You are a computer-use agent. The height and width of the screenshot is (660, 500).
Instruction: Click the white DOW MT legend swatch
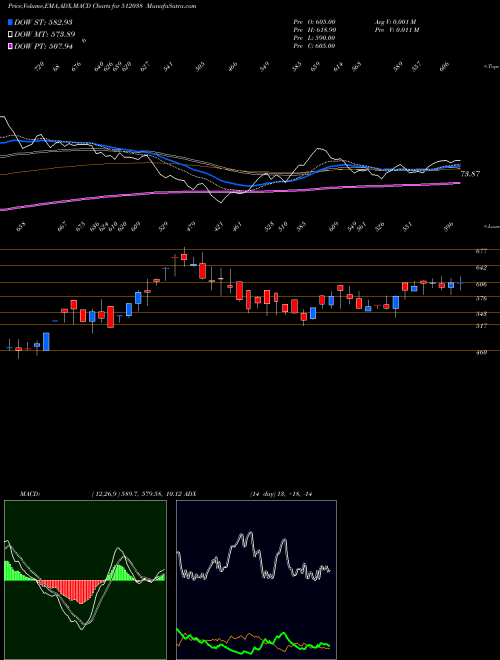click(x=10, y=35)
